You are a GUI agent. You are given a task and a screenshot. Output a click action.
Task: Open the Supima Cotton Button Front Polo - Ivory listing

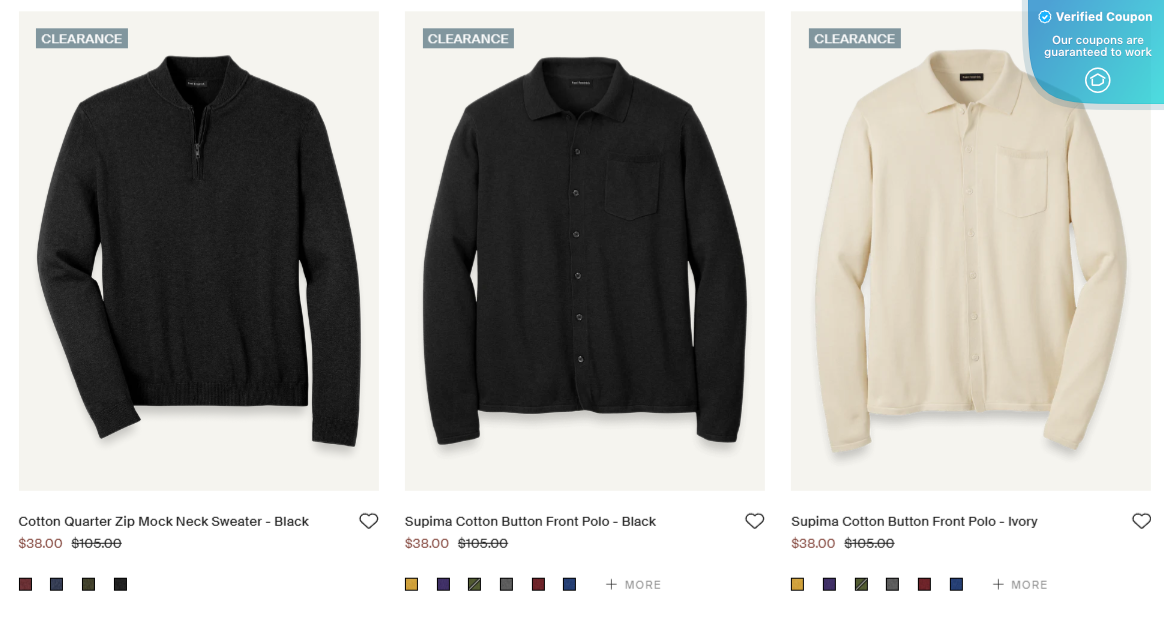pos(913,521)
